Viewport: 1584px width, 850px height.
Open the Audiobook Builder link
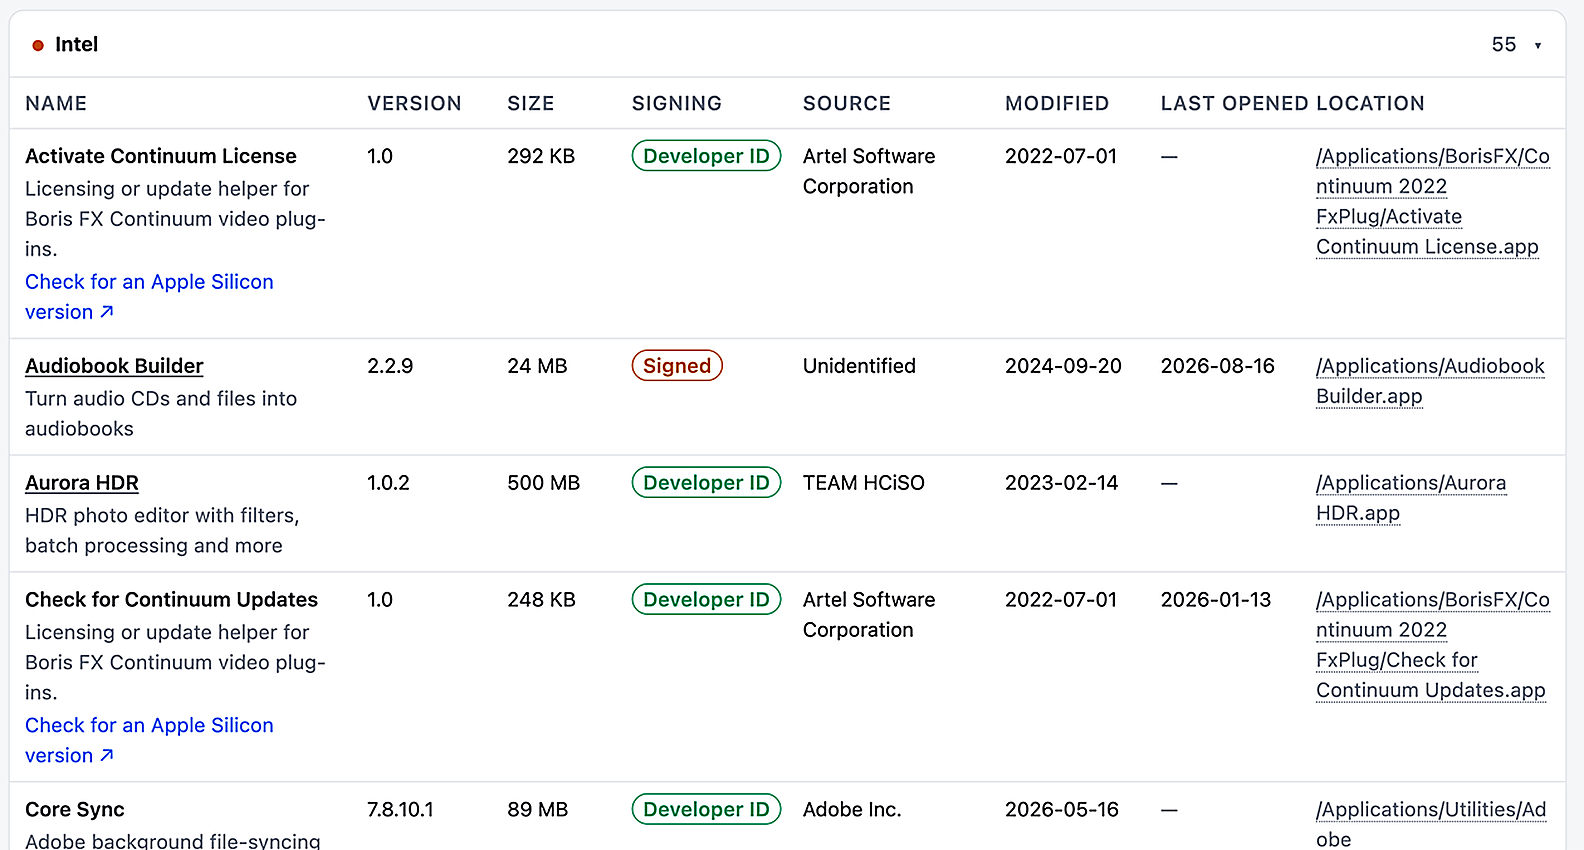114,366
